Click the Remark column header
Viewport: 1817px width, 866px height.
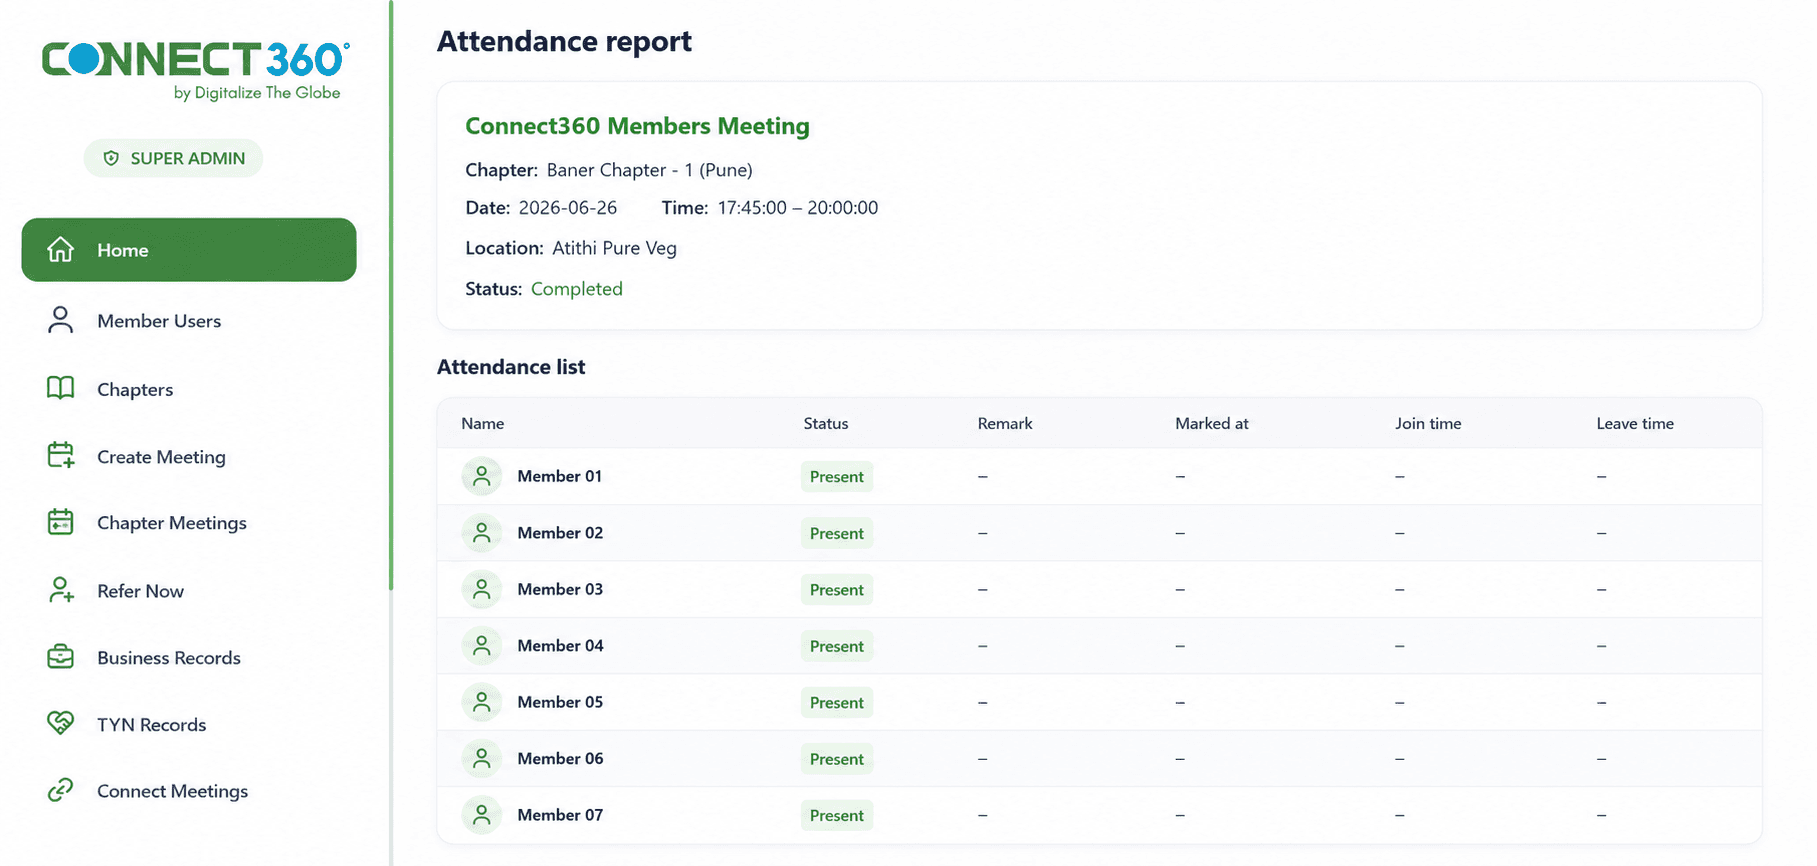pos(1005,424)
